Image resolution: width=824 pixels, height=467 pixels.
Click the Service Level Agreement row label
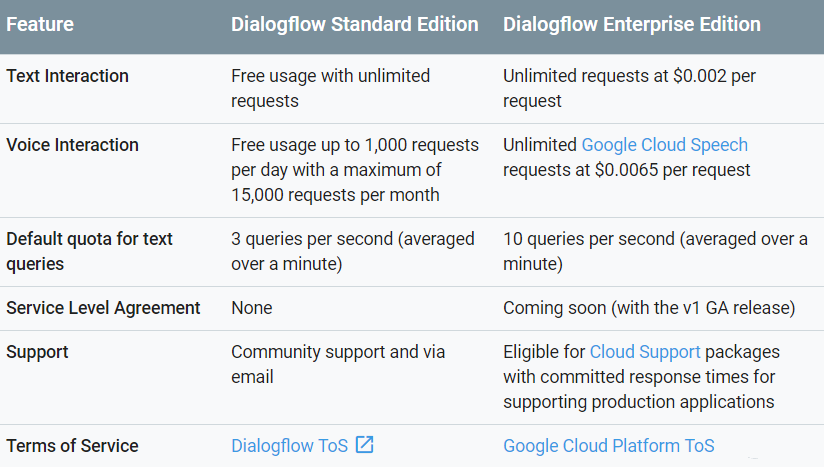[x=103, y=308]
